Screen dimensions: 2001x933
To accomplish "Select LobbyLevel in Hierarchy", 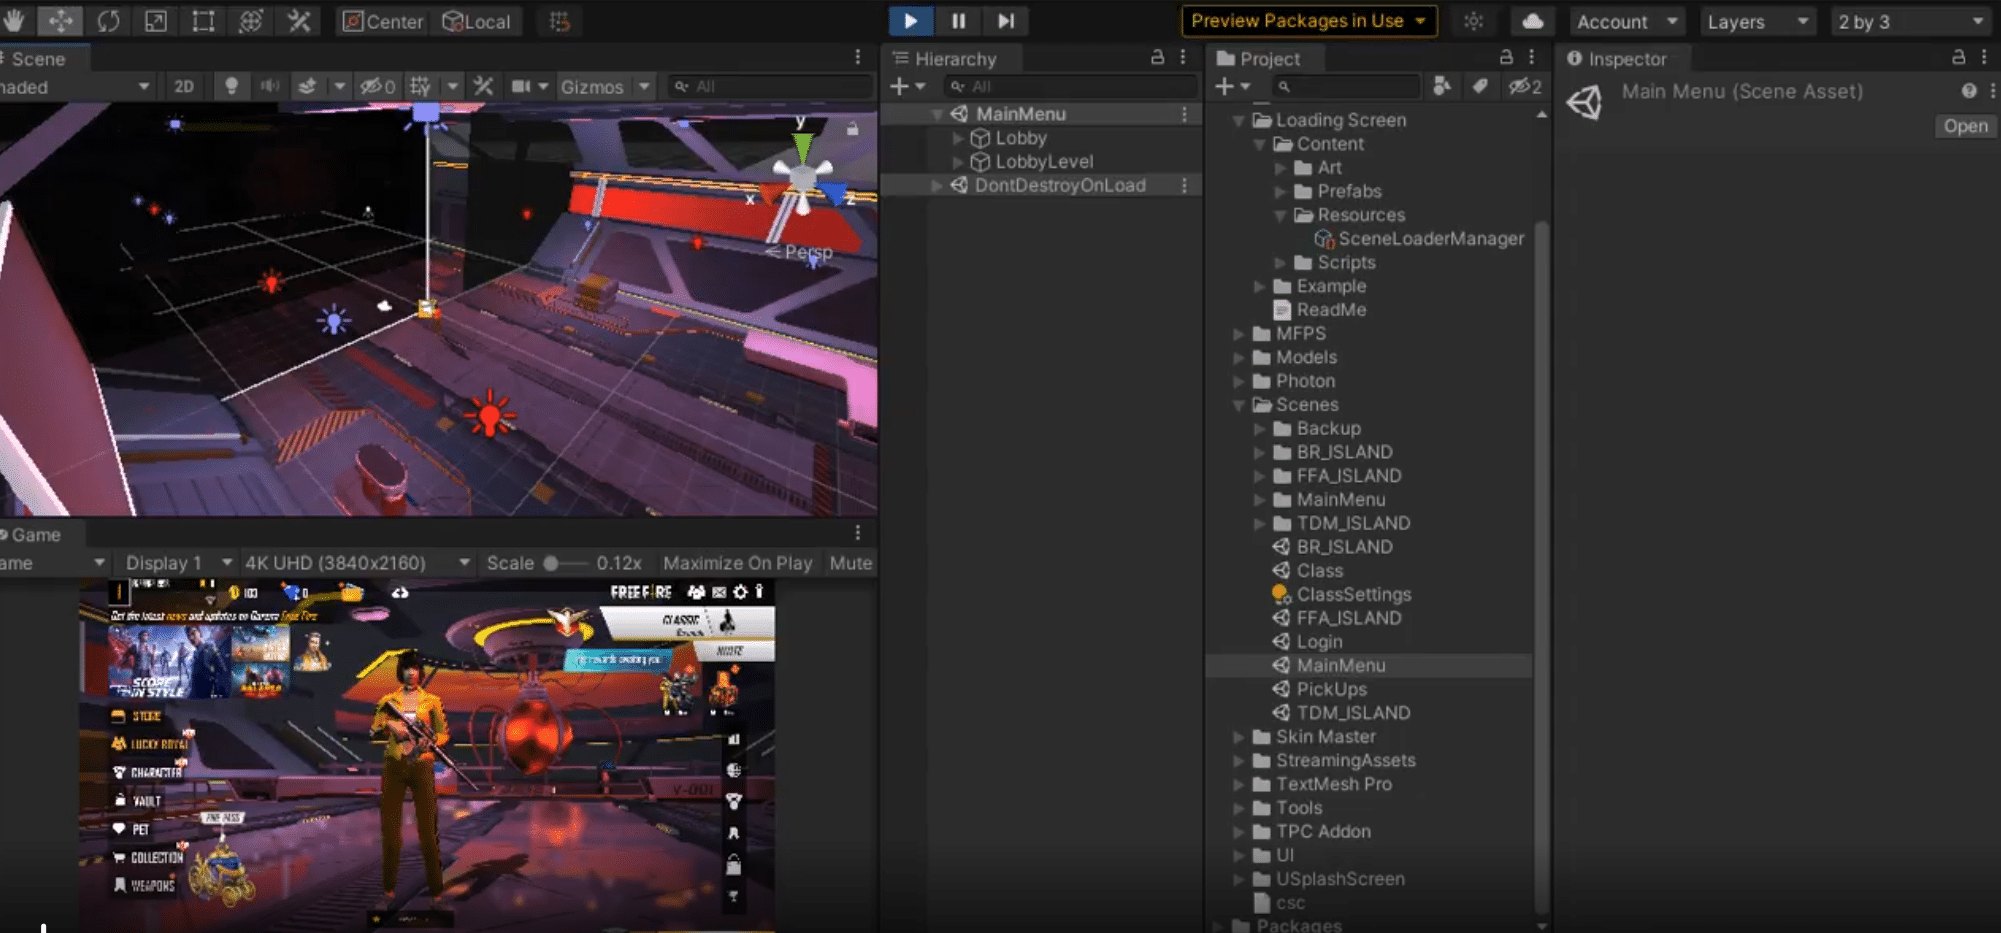I will click(x=1043, y=162).
